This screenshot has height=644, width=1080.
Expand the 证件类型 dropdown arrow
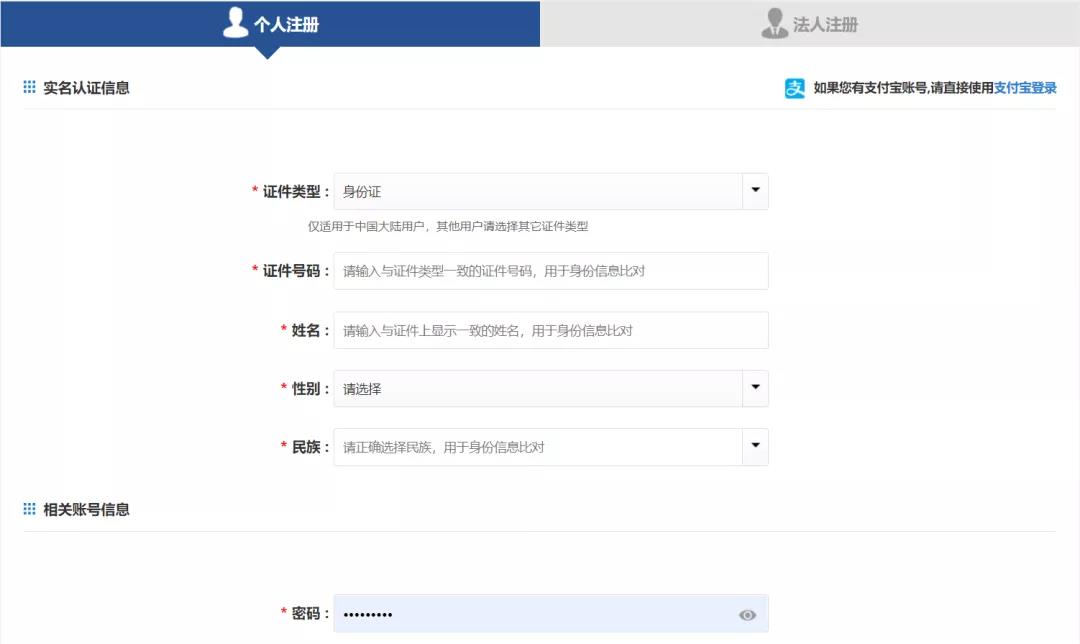(755, 191)
